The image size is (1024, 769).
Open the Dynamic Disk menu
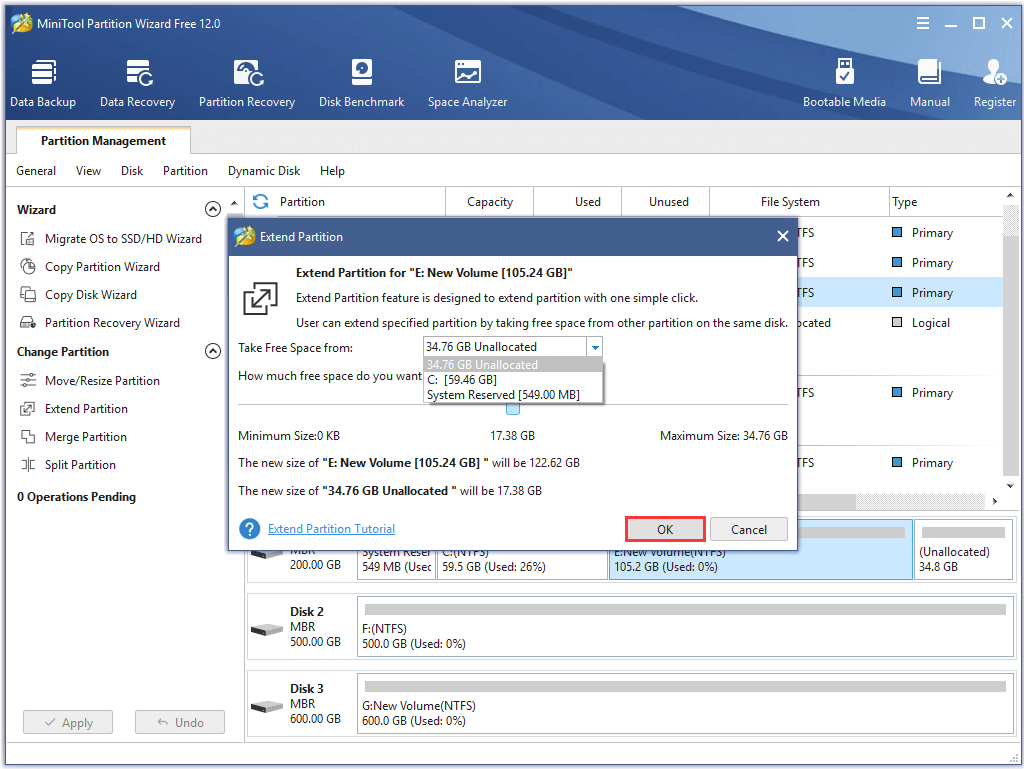(264, 171)
